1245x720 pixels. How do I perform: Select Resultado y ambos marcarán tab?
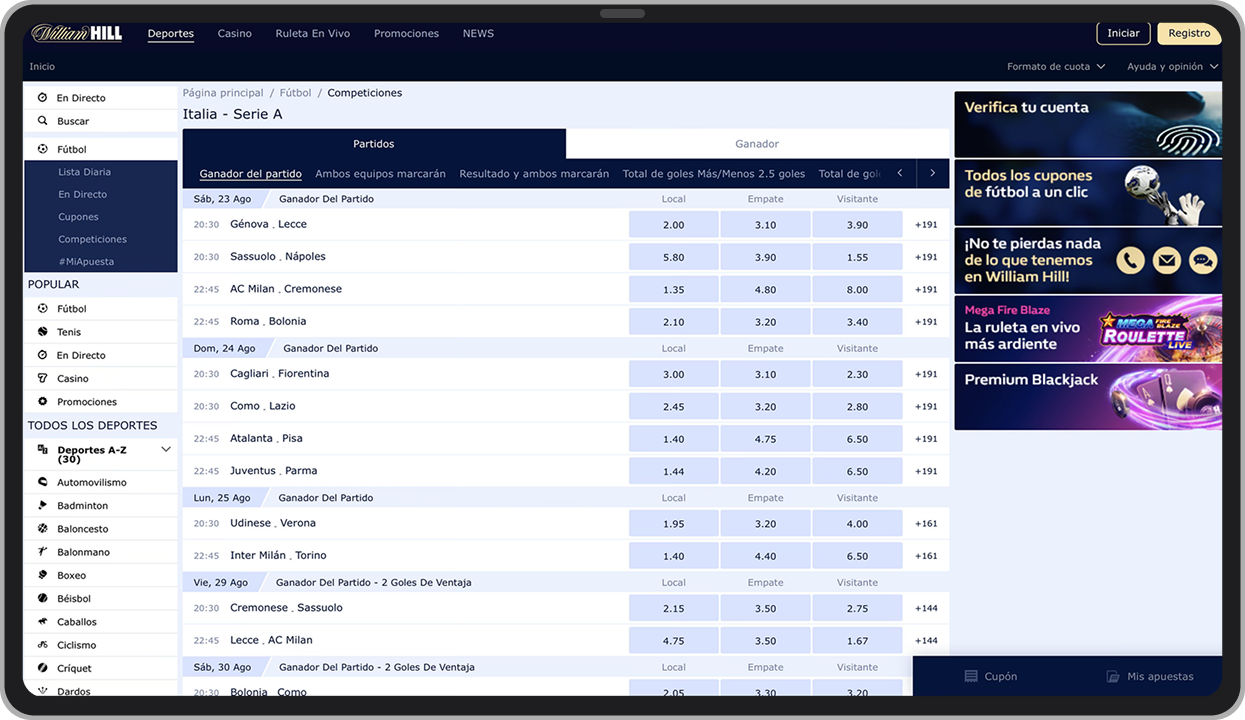coord(534,174)
